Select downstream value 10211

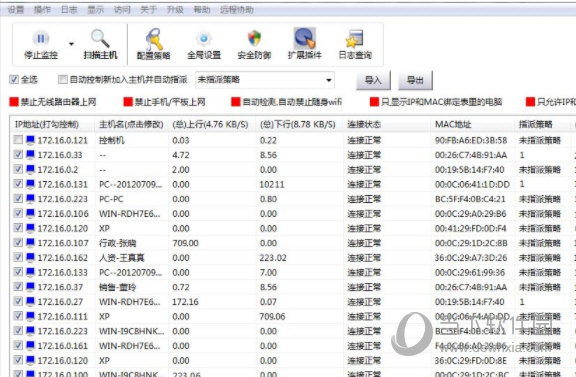(272, 184)
